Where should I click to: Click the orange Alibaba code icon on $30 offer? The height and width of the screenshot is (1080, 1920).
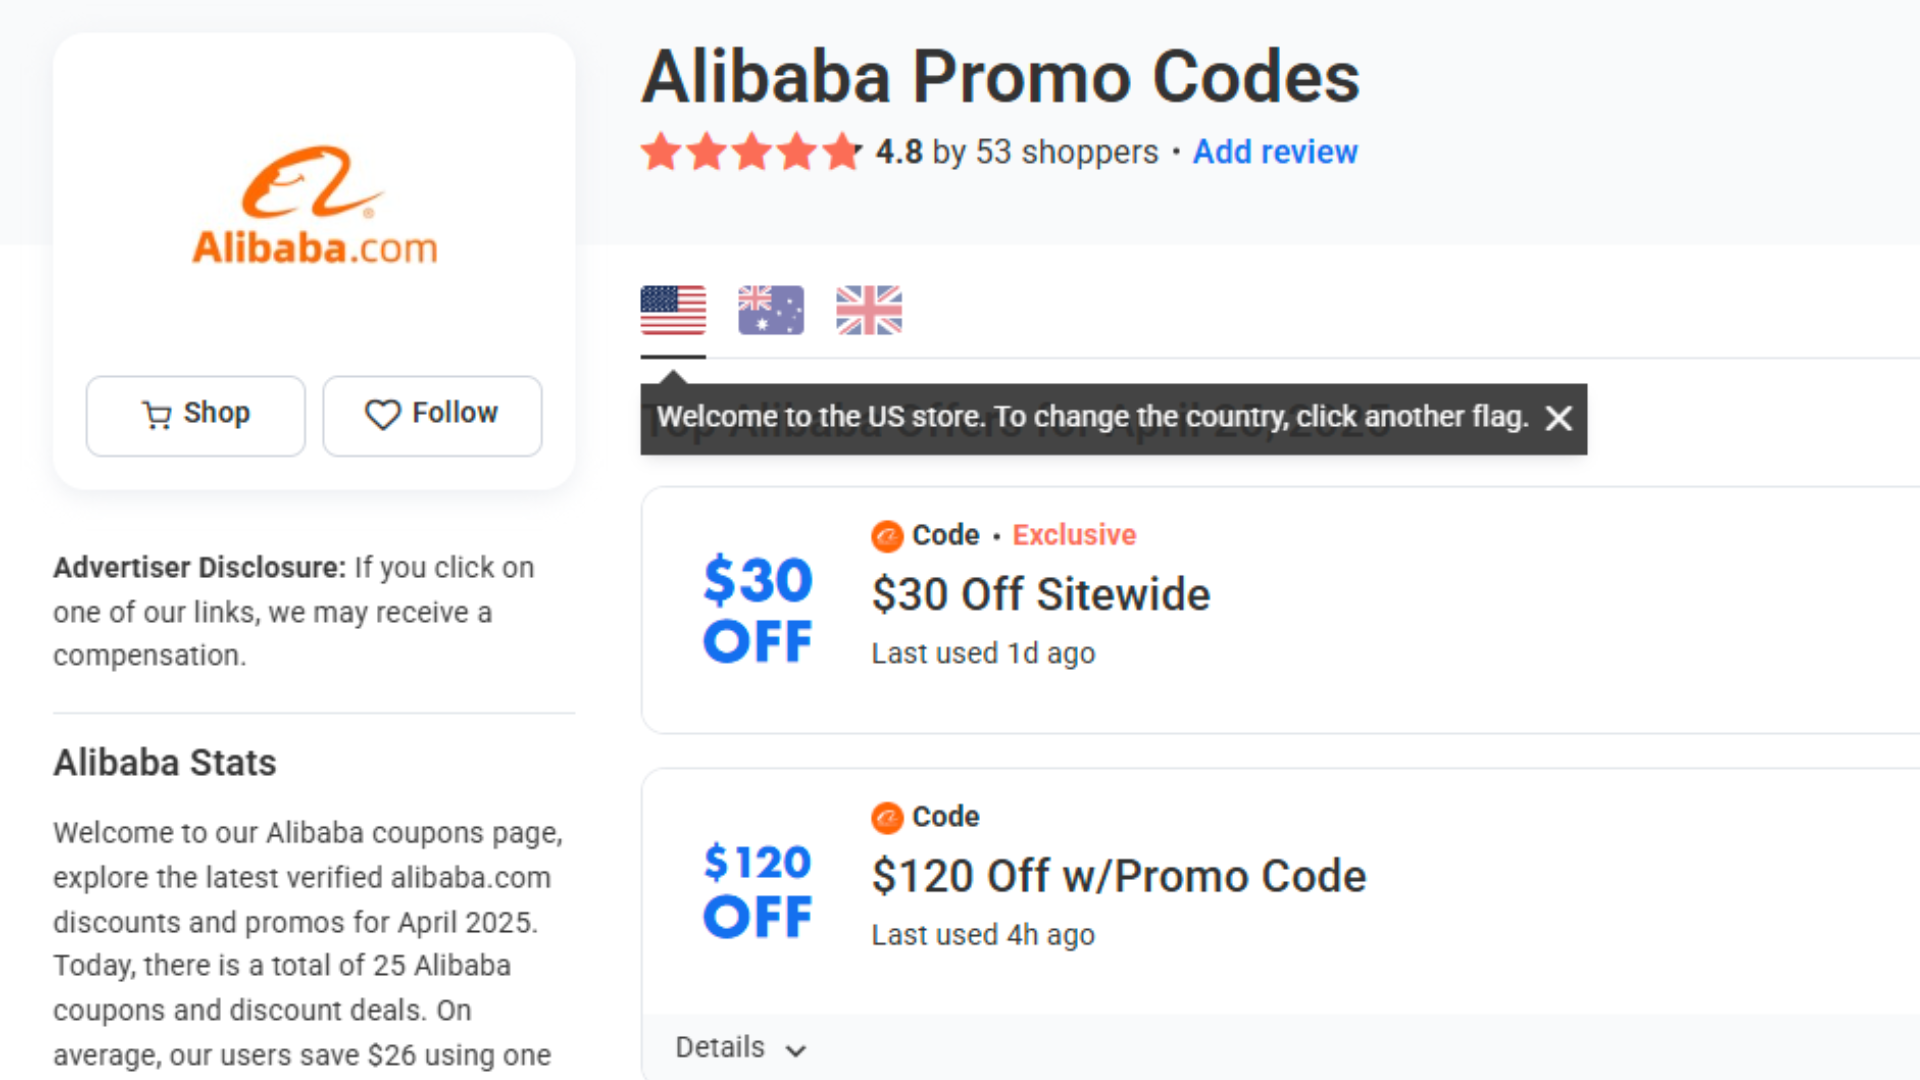(x=886, y=535)
